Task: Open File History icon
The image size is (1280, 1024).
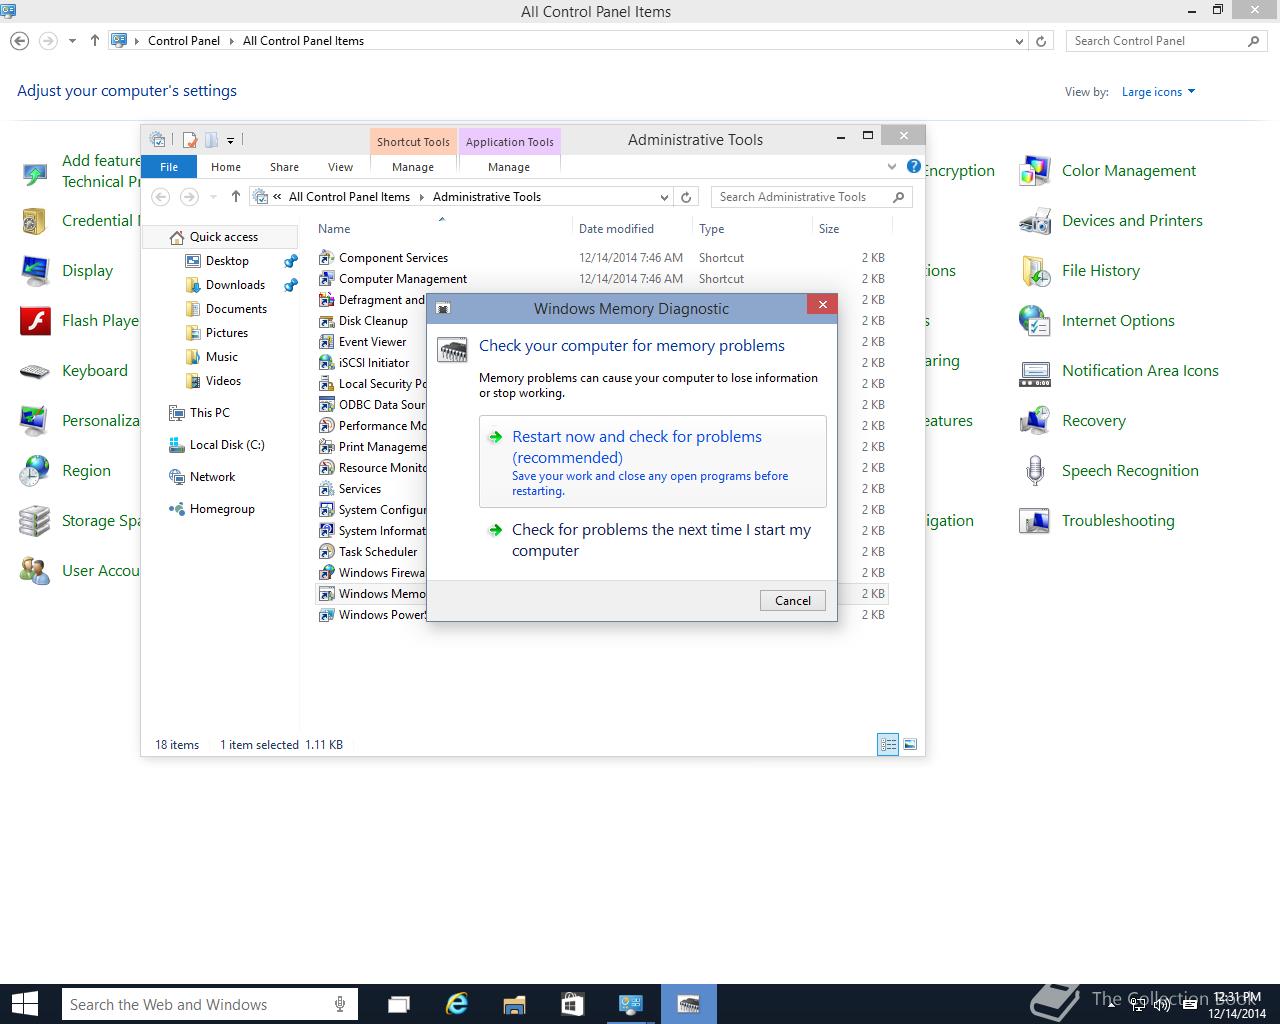Action: 1034,271
